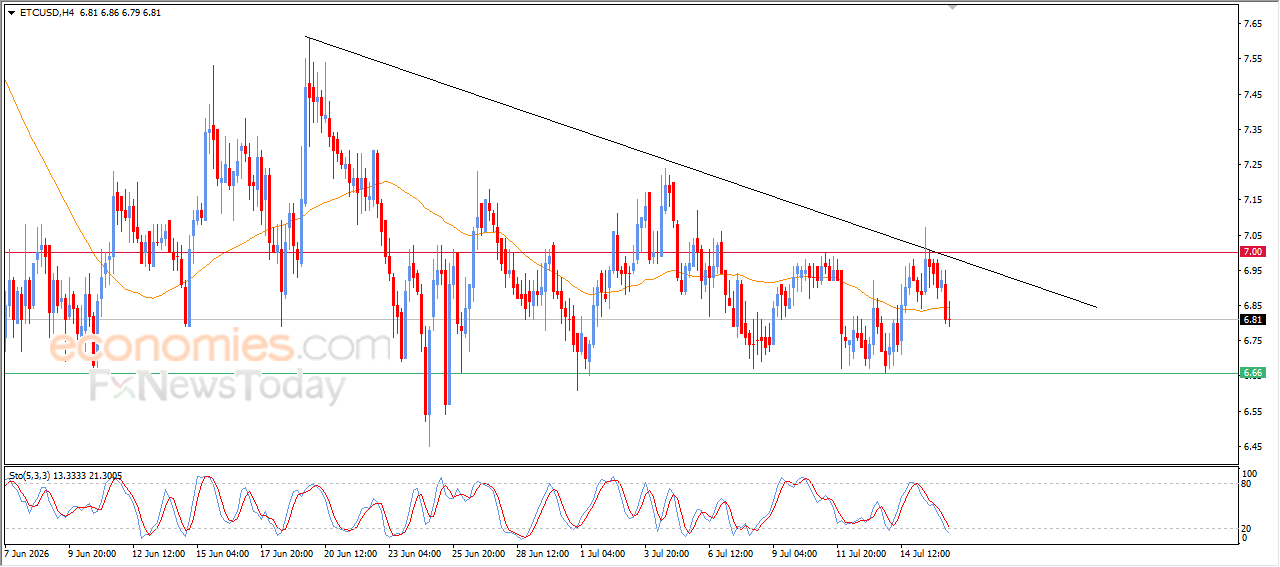
Task: Click the economies.com watermark logo
Action: (220, 347)
